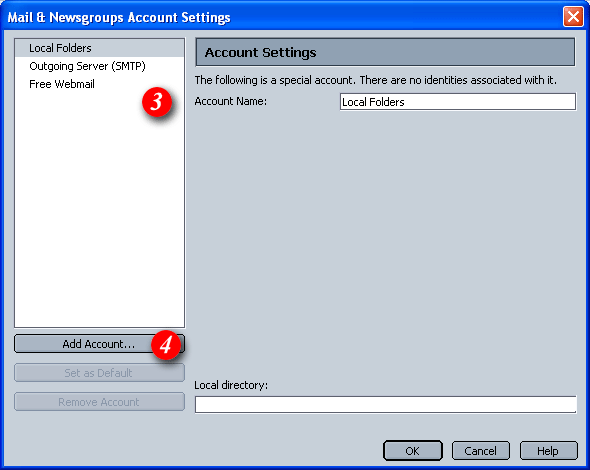Click the Add Account... button
590x470 pixels.
coord(99,344)
